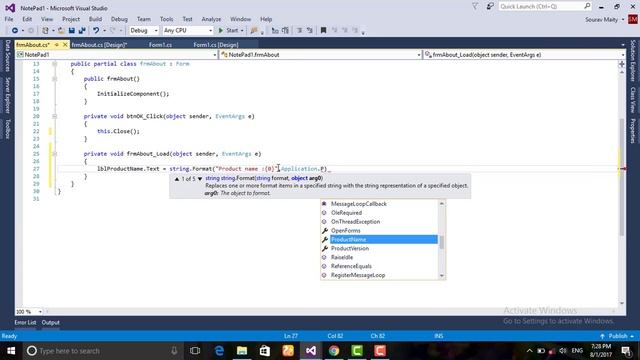Open the Test menu

coord(187,19)
